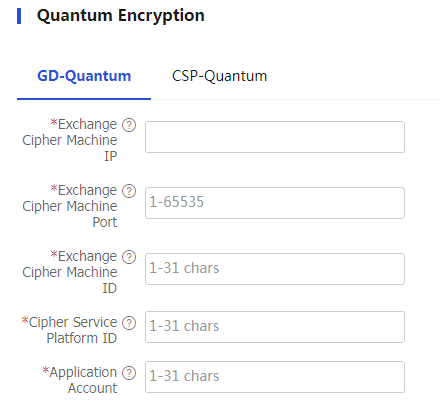
Task: Click the port field showing 1-65535
Action: (275, 203)
